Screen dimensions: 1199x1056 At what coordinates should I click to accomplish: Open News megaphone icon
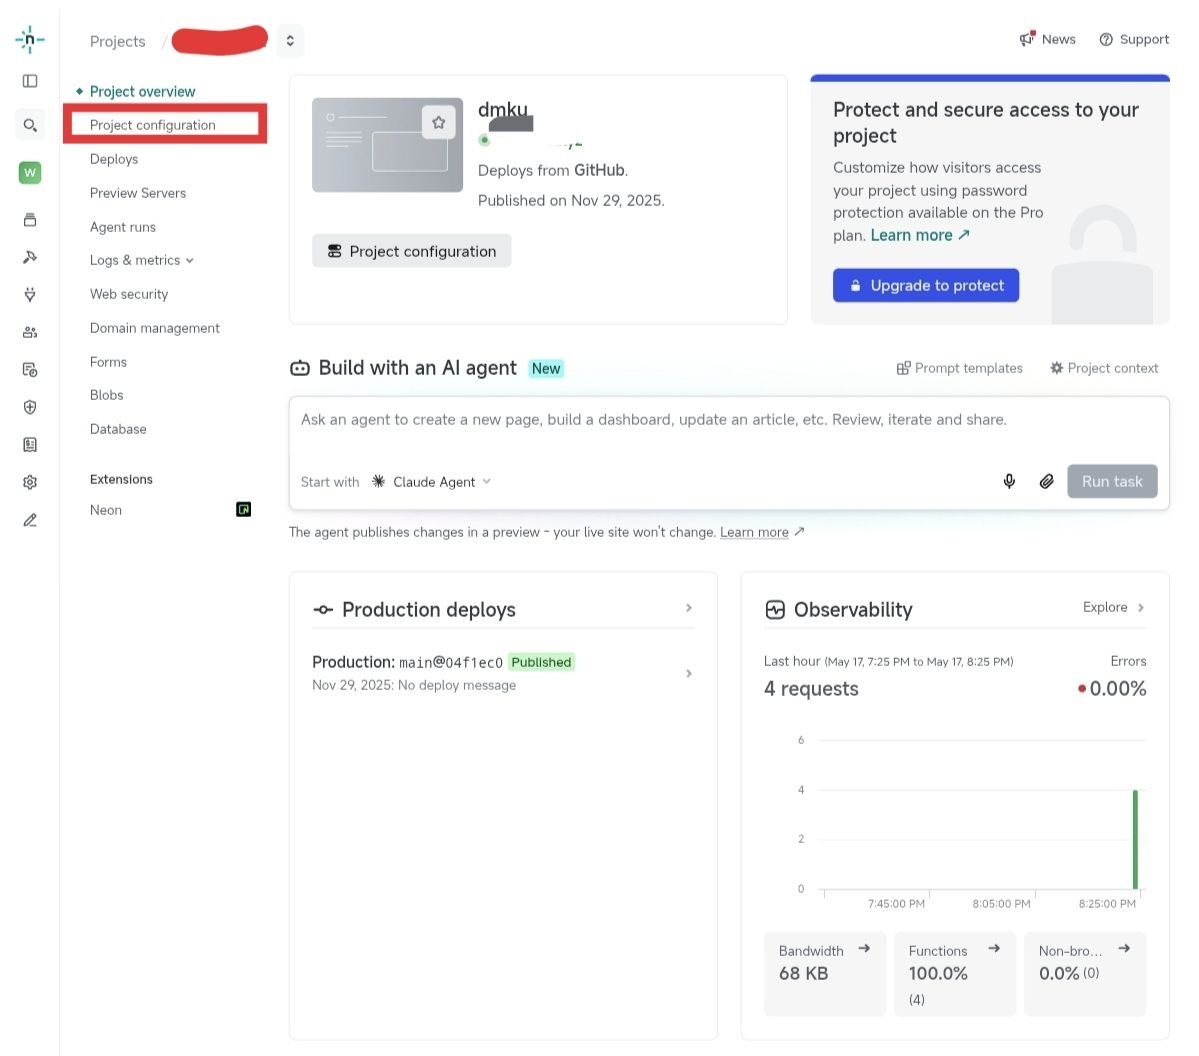click(1027, 39)
